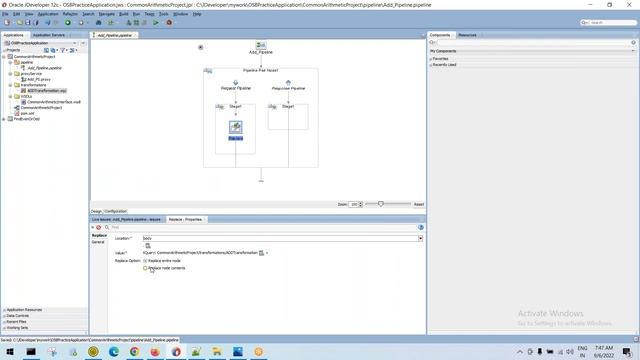Open the Location dropdown arrow
Viewport: 640px width, 360px height.
[x=420, y=238]
